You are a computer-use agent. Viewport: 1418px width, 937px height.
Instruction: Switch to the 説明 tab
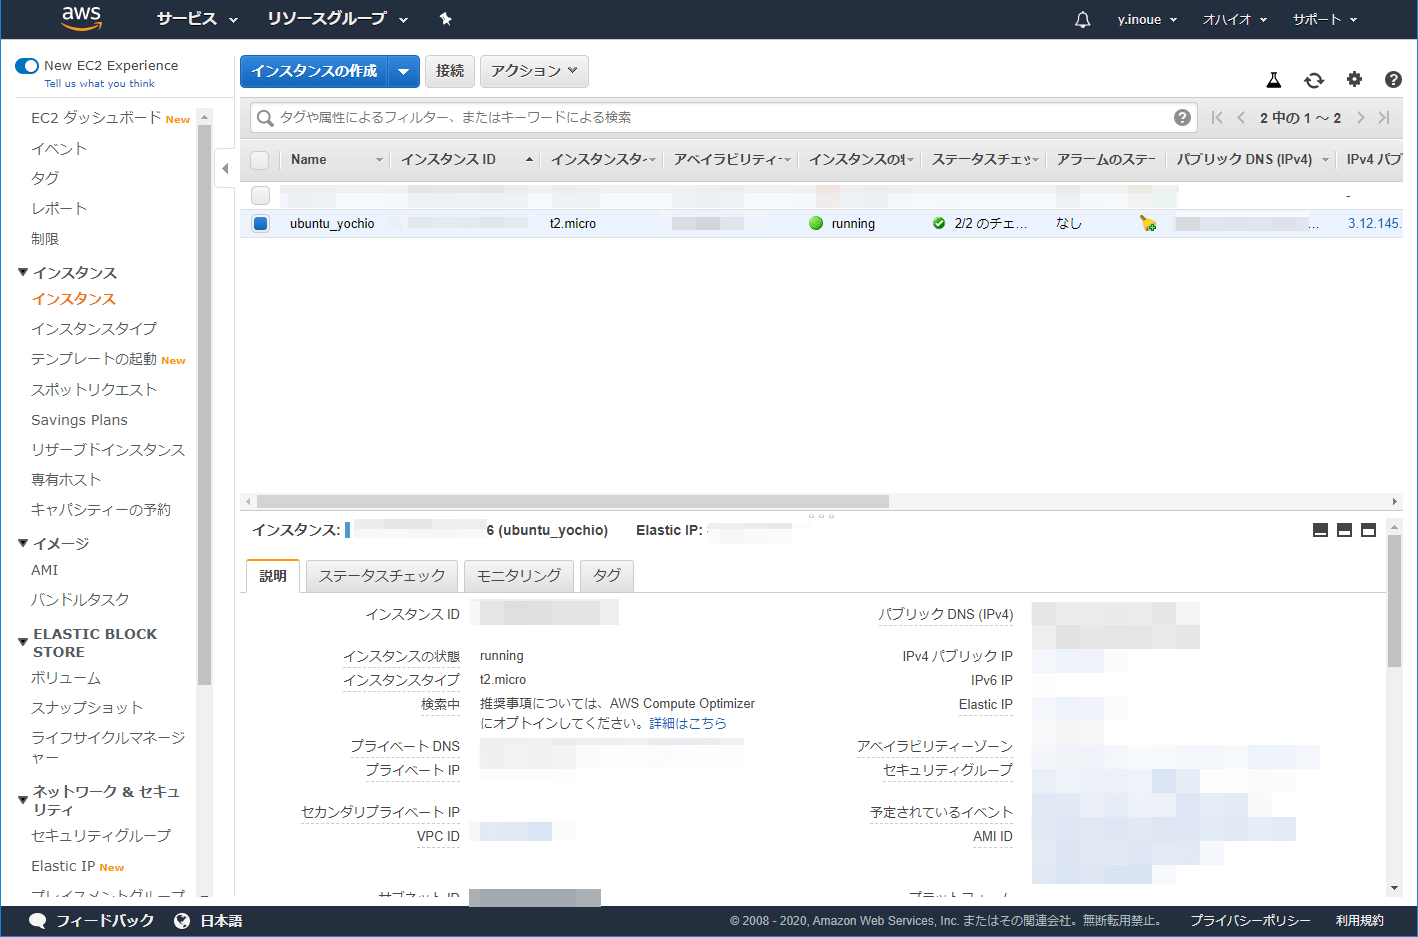(x=273, y=576)
